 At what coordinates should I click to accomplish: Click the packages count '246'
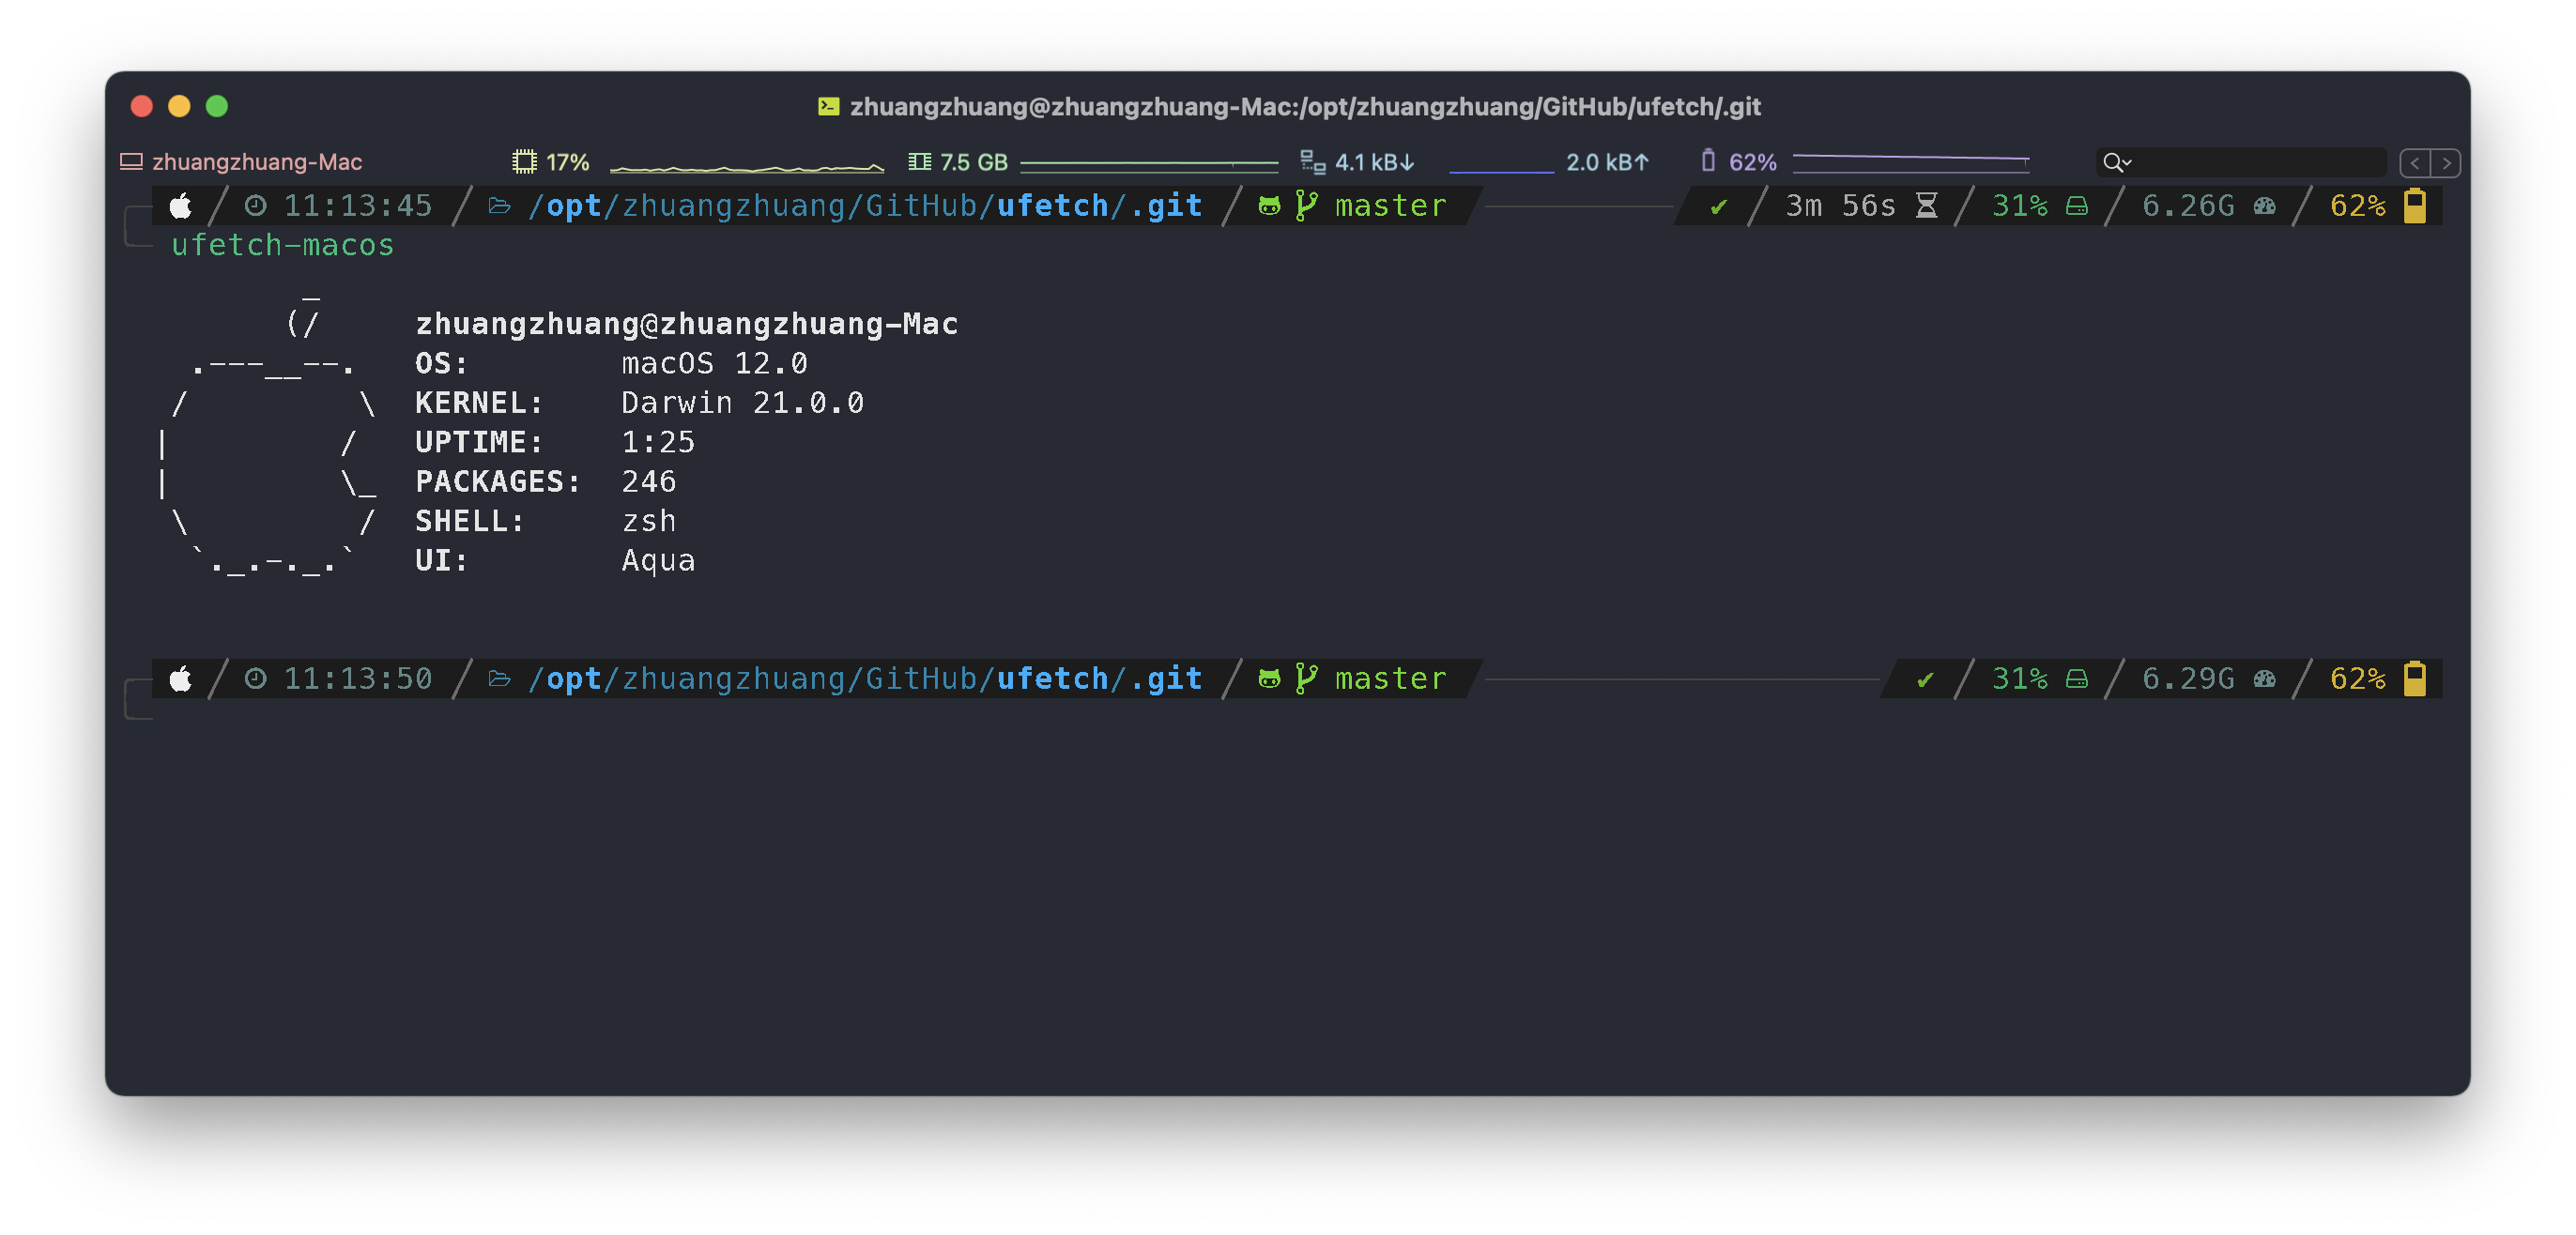click(649, 482)
